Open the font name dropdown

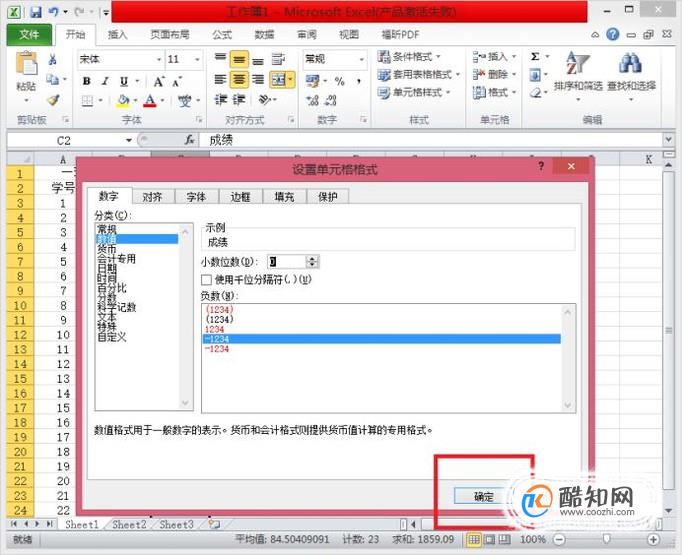pos(159,59)
